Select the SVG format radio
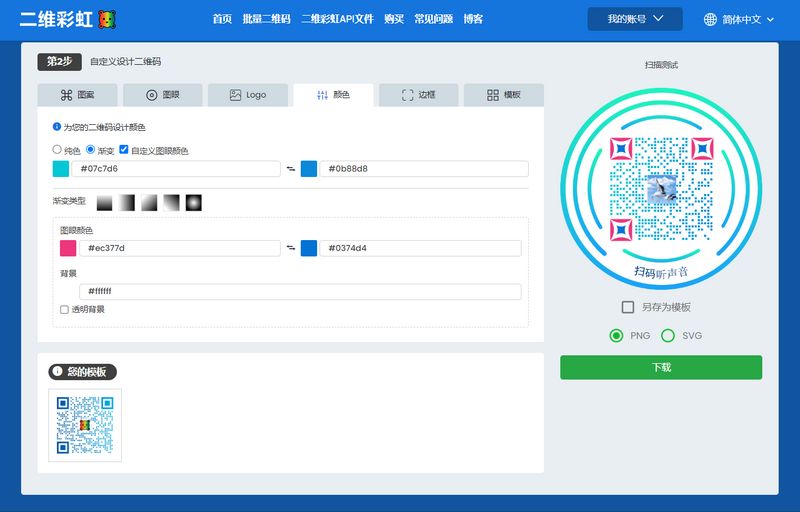 tap(668, 336)
